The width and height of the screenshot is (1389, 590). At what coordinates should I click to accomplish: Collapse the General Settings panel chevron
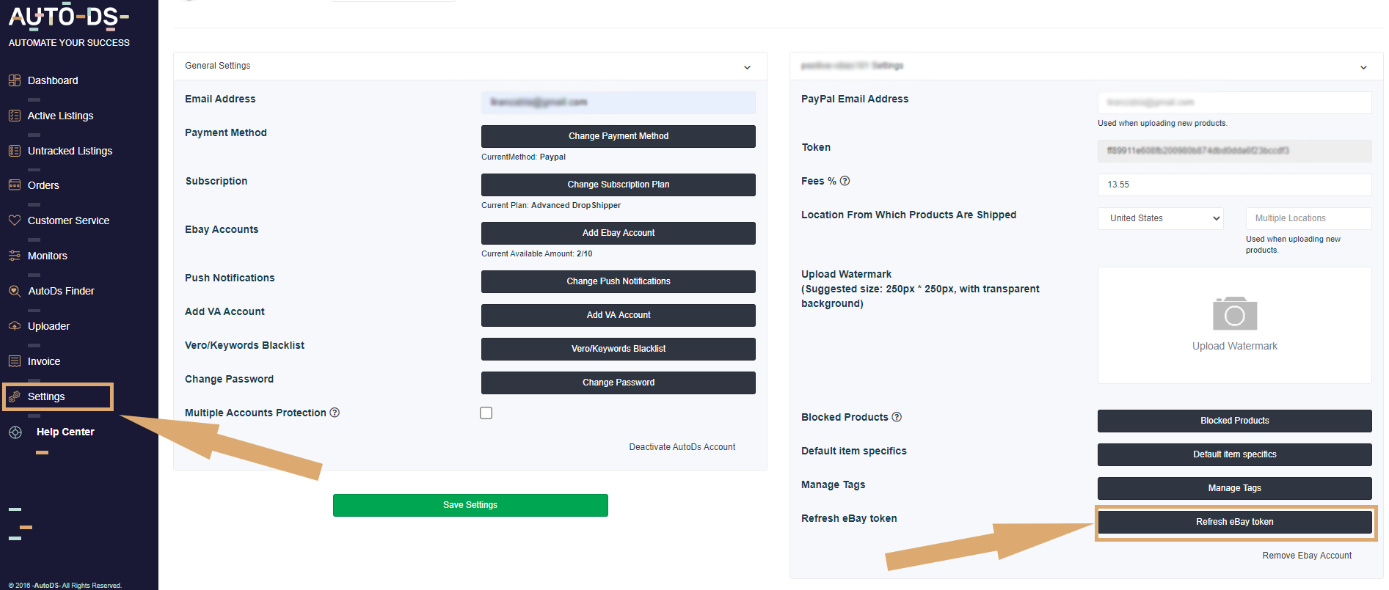coord(747,67)
